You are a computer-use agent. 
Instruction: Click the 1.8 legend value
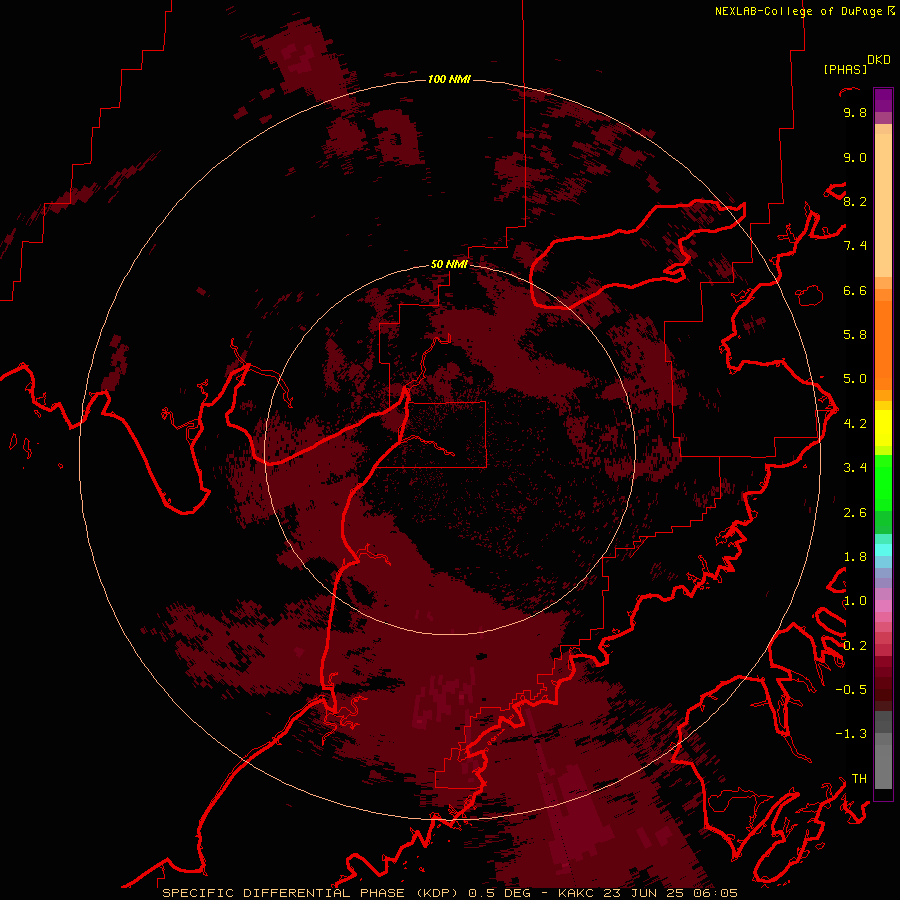(x=855, y=557)
